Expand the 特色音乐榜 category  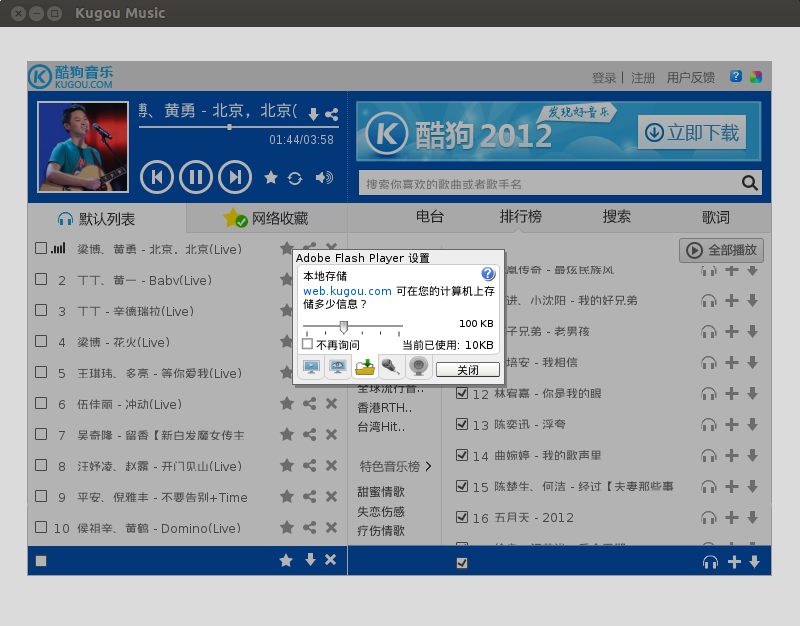click(395, 466)
